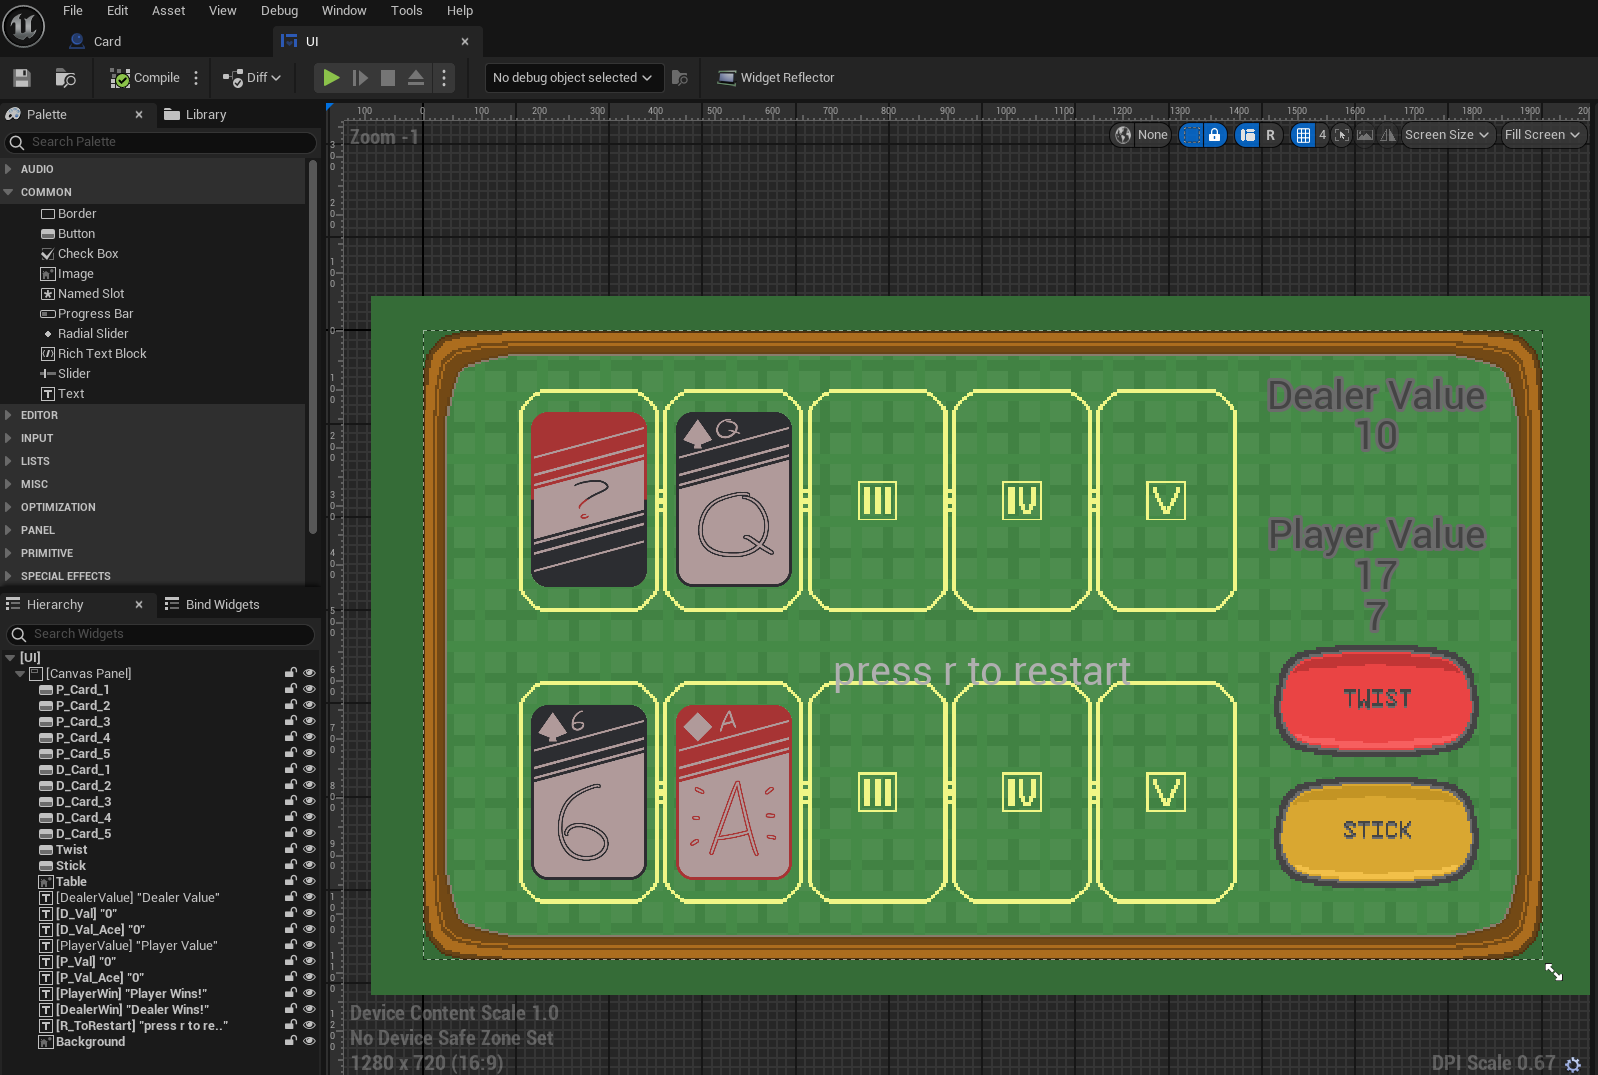Click the localization None globe icon
The image size is (1598, 1075).
coord(1124,135)
